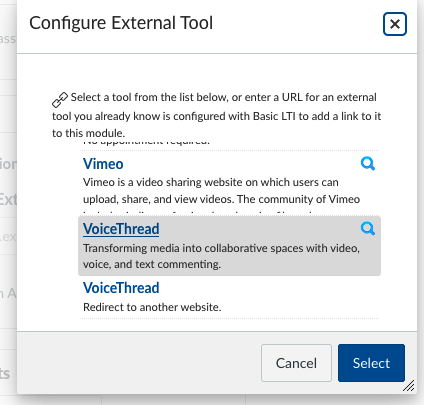This screenshot has height=405, width=424.
Task: Click the 'Configure External Tool' dialog title
Action: click(121, 23)
